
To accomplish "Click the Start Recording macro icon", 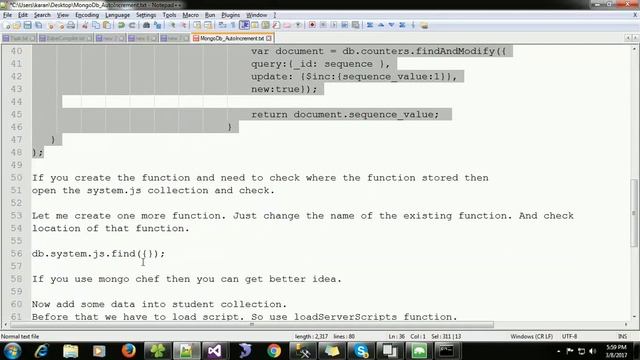I will coord(312,25).
